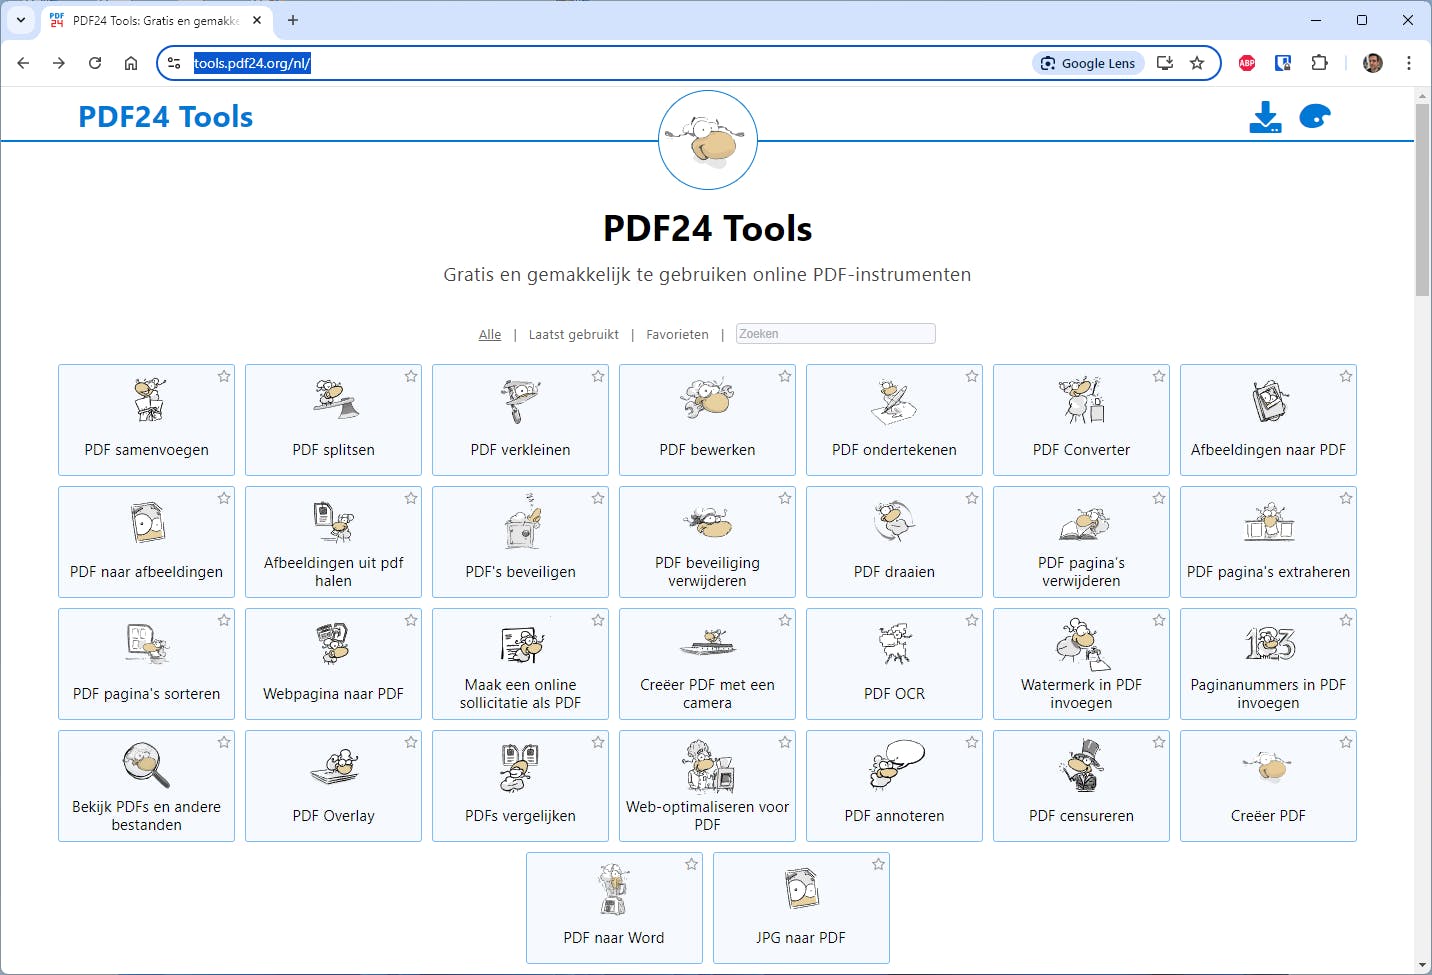Select the PDF verkleinen tool icon
This screenshot has height=975, width=1432.
click(520, 401)
